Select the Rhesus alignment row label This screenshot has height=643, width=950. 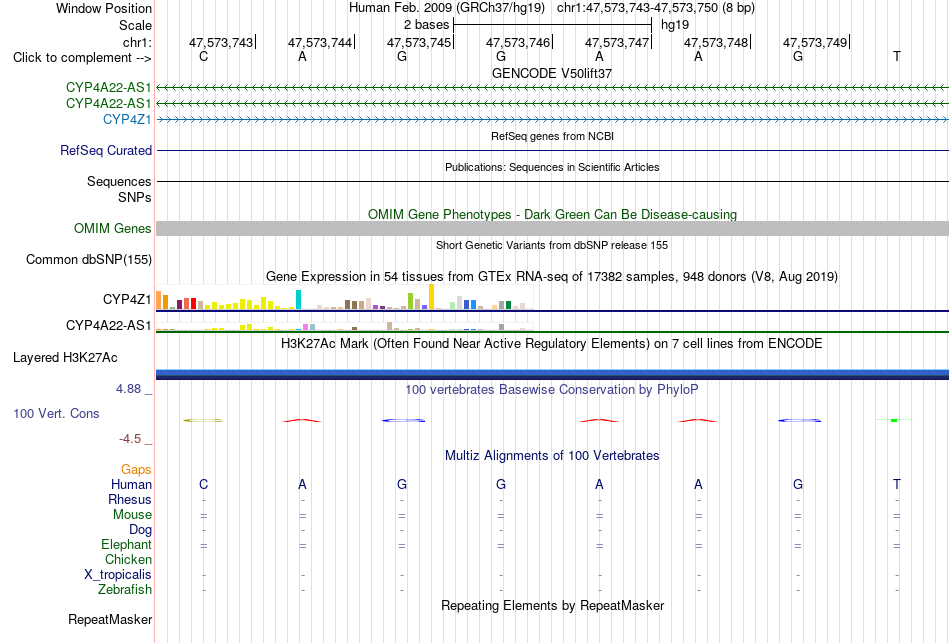130,499
